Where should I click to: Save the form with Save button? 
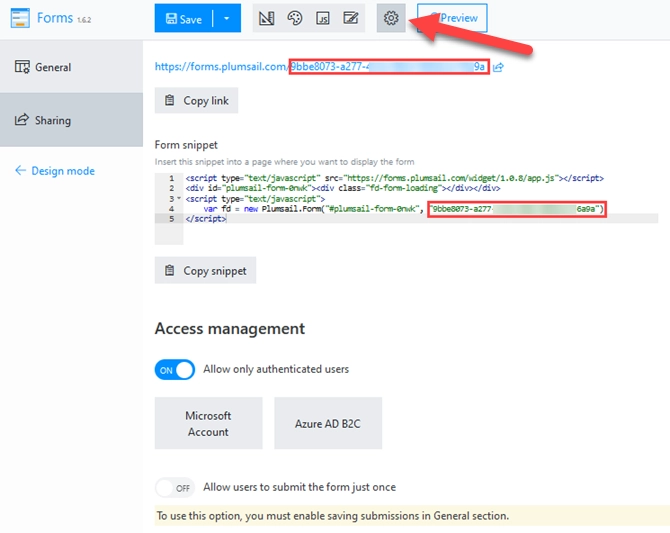pyautogui.click(x=184, y=18)
